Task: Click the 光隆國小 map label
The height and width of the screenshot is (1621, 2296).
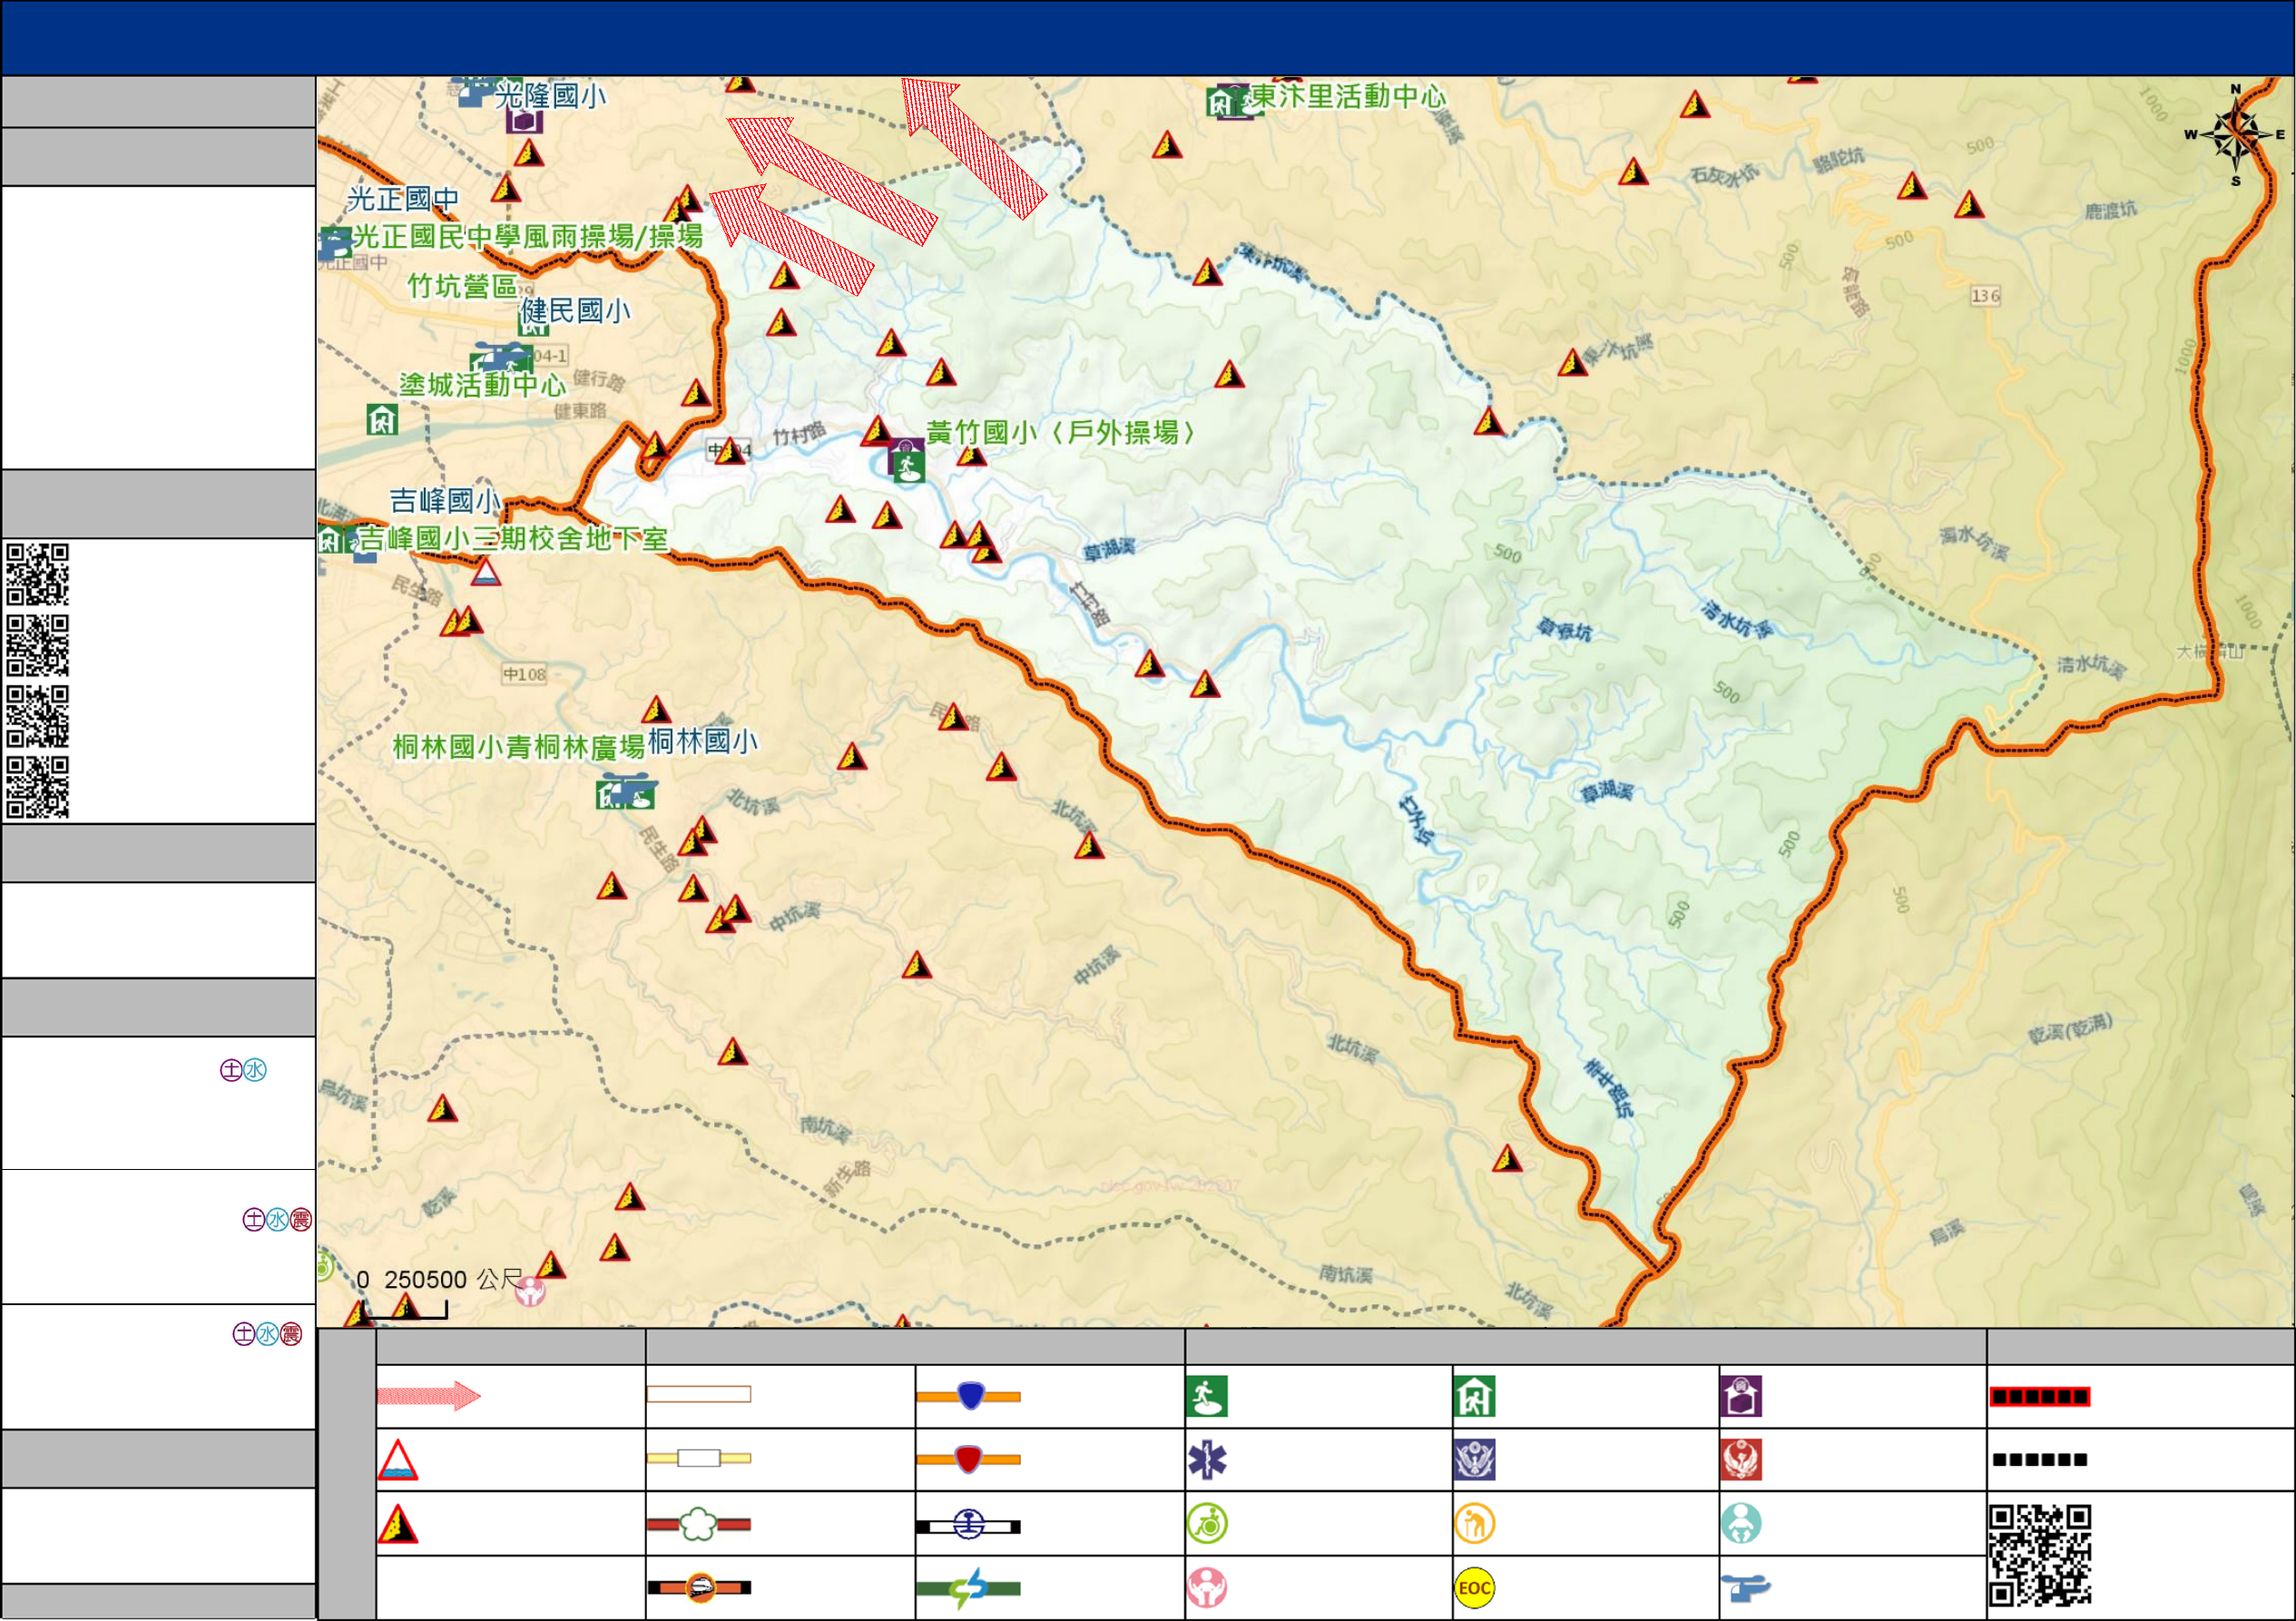Action: point(550,96)
